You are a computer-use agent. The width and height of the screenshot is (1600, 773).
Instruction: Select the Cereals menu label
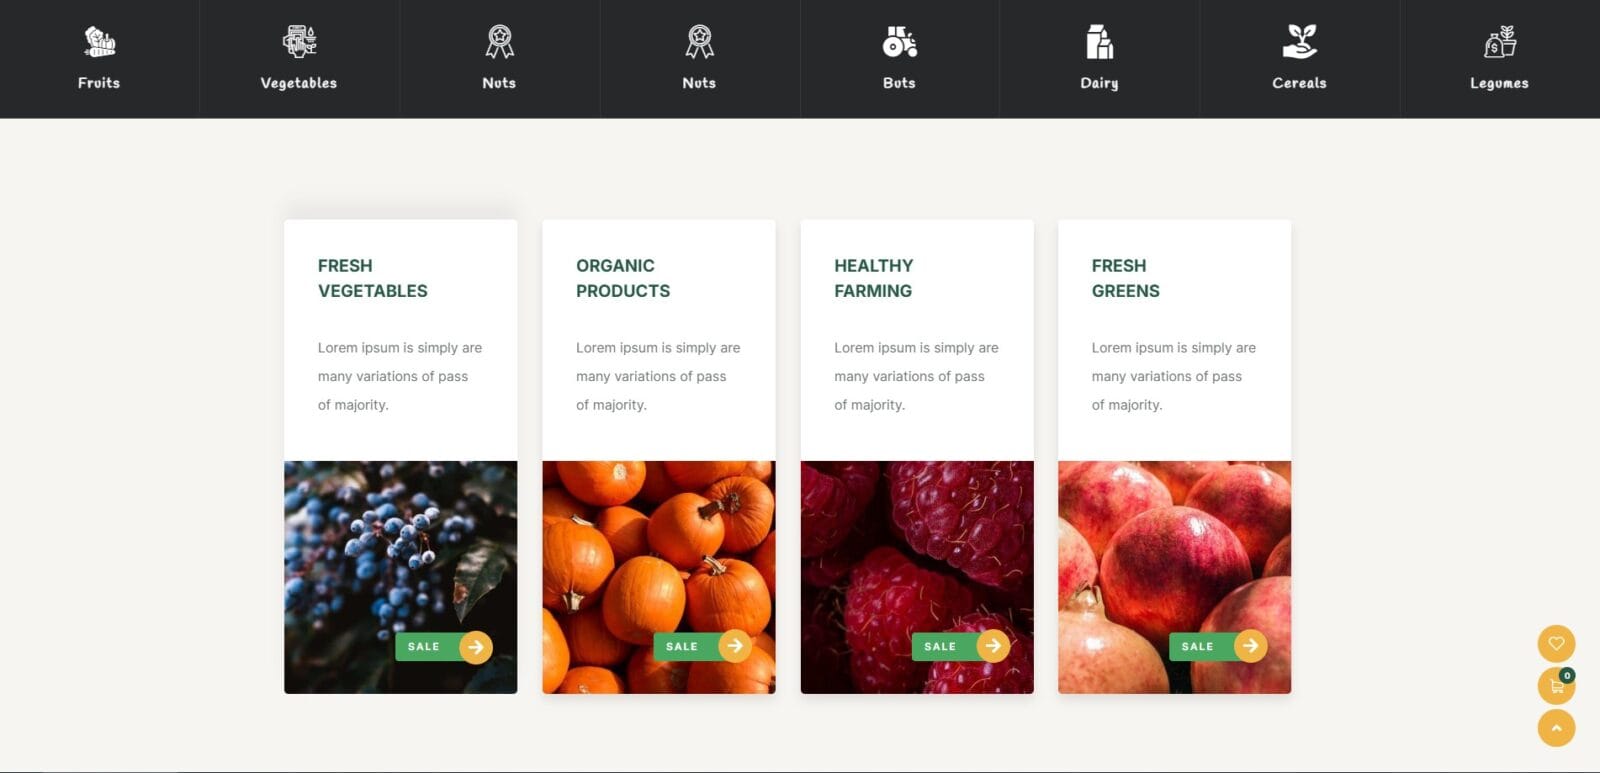point(1299,83)
